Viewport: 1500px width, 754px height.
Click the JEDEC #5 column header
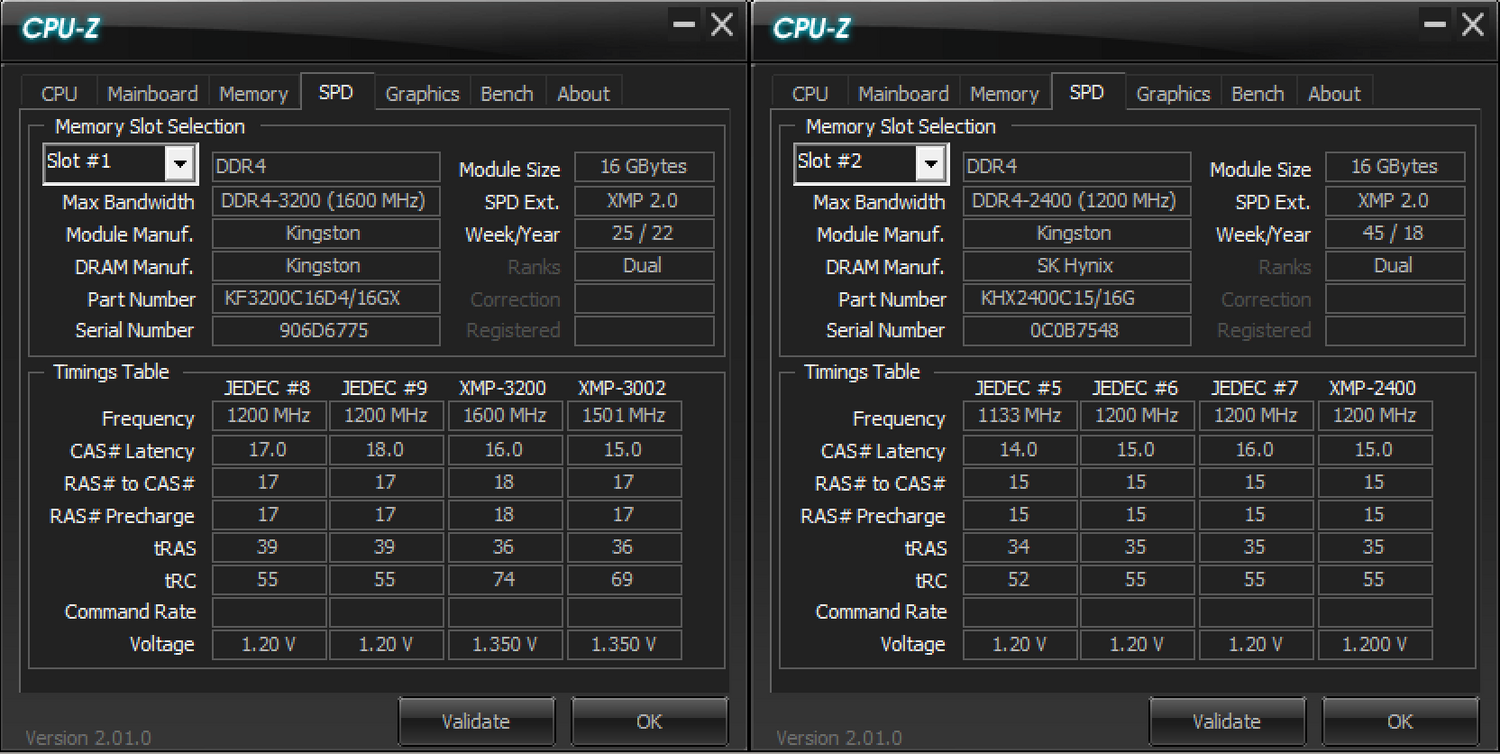[x=1018, y=388]
